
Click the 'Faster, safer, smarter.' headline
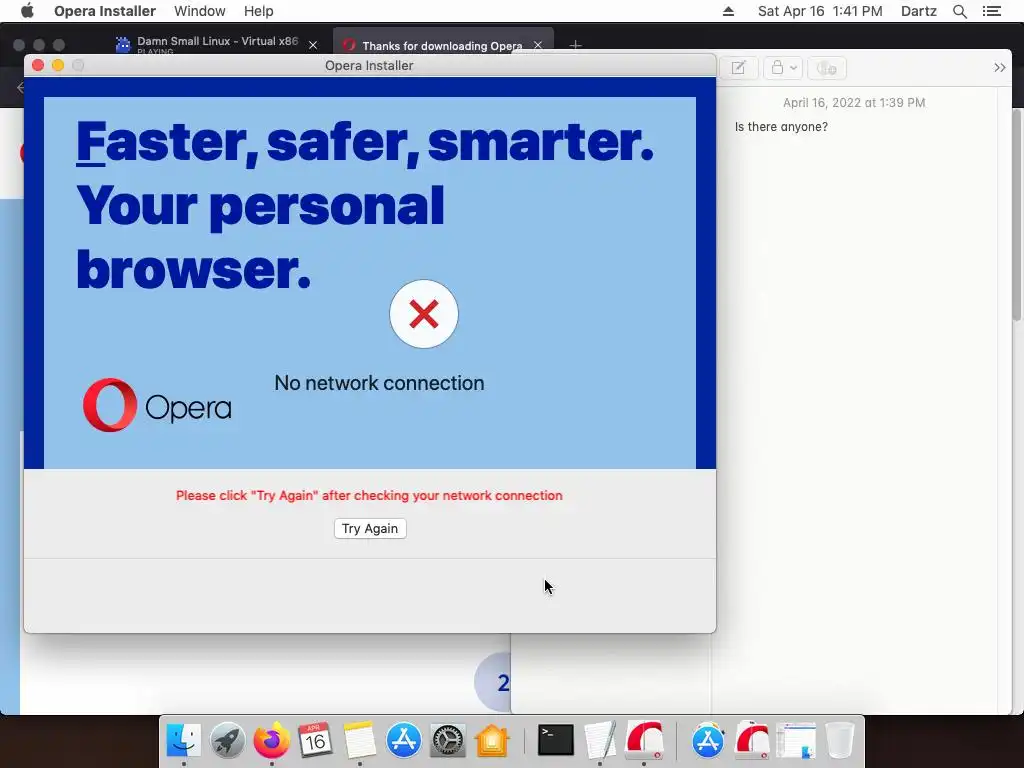(365, 142)
